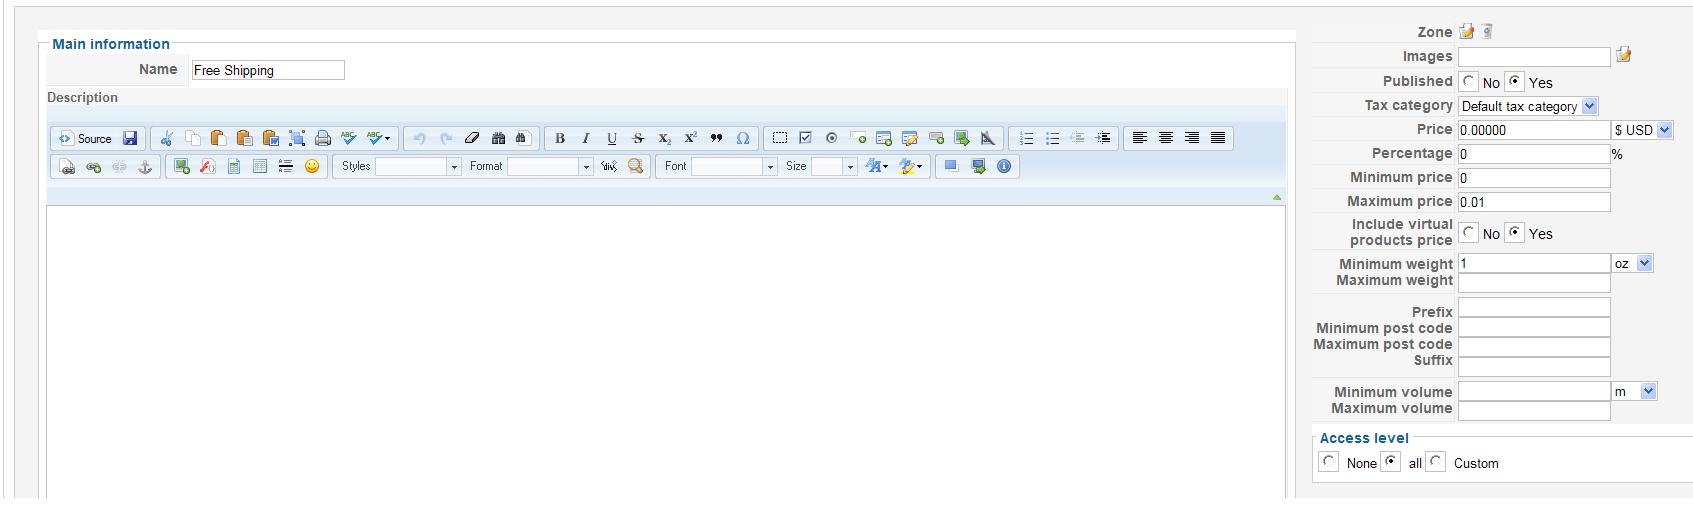
Task: Toggle Italic formatting
Action: (x=586, y=139)
